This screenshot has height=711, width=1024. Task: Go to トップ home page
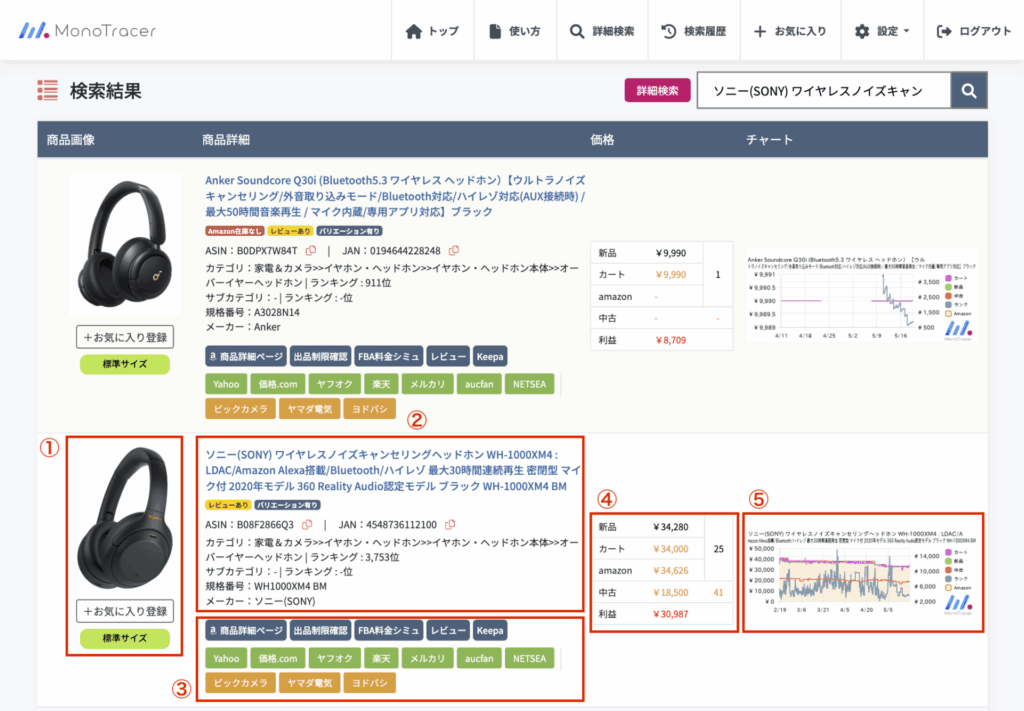(x=432, y=31)
